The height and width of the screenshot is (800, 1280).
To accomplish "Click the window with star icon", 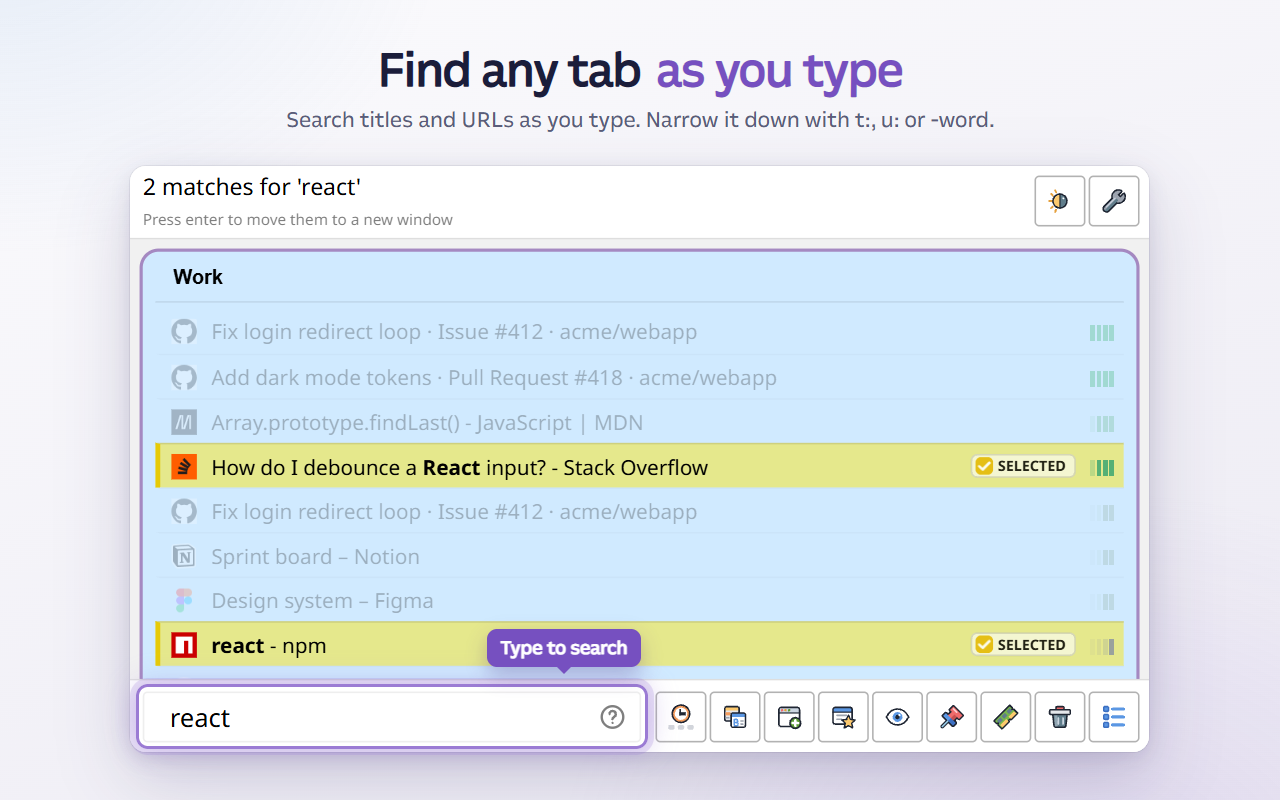I will pyautogui.click(x=843, y=717).
